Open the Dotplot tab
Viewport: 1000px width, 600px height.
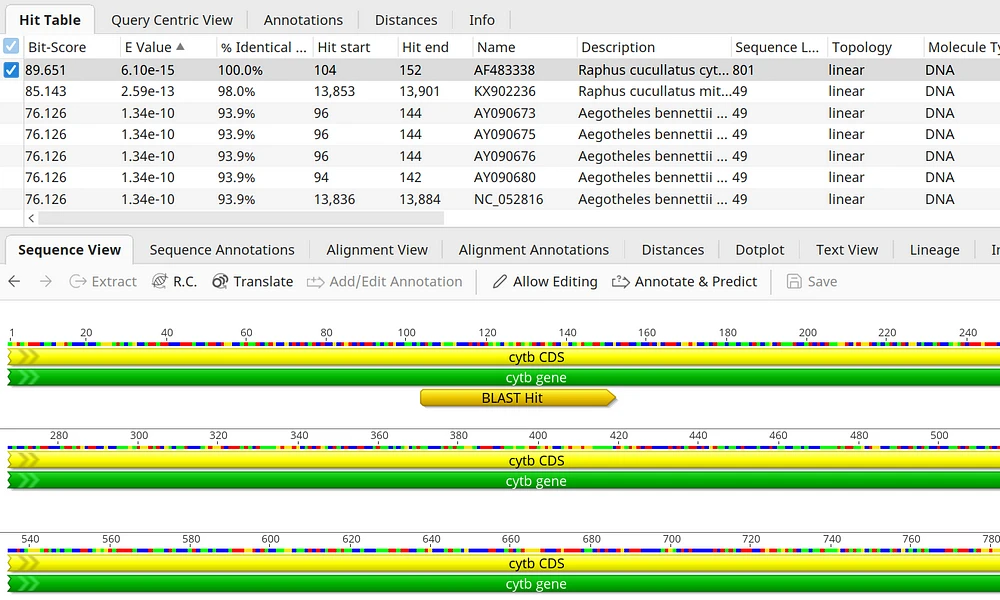click(760, 250)
